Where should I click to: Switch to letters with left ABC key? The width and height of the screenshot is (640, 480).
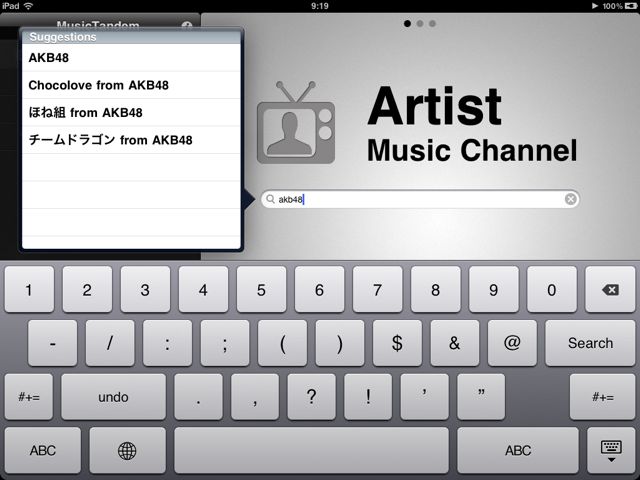43,451
